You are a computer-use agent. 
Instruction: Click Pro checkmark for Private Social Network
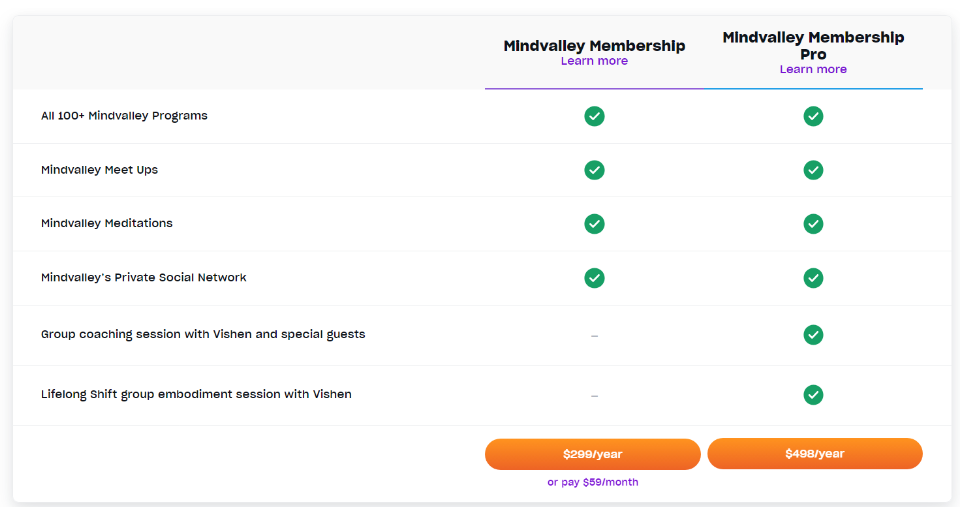(x=813, y=278)
